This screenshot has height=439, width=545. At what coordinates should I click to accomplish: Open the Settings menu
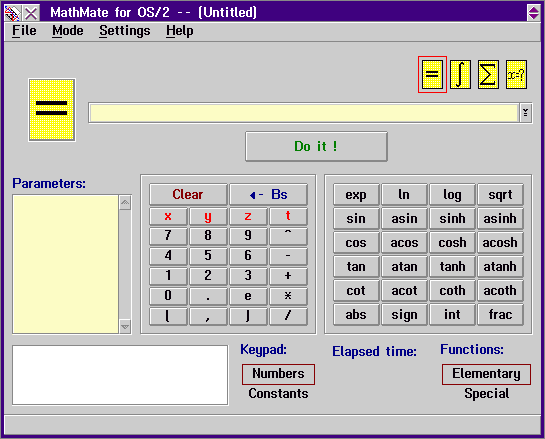[125, 31]
